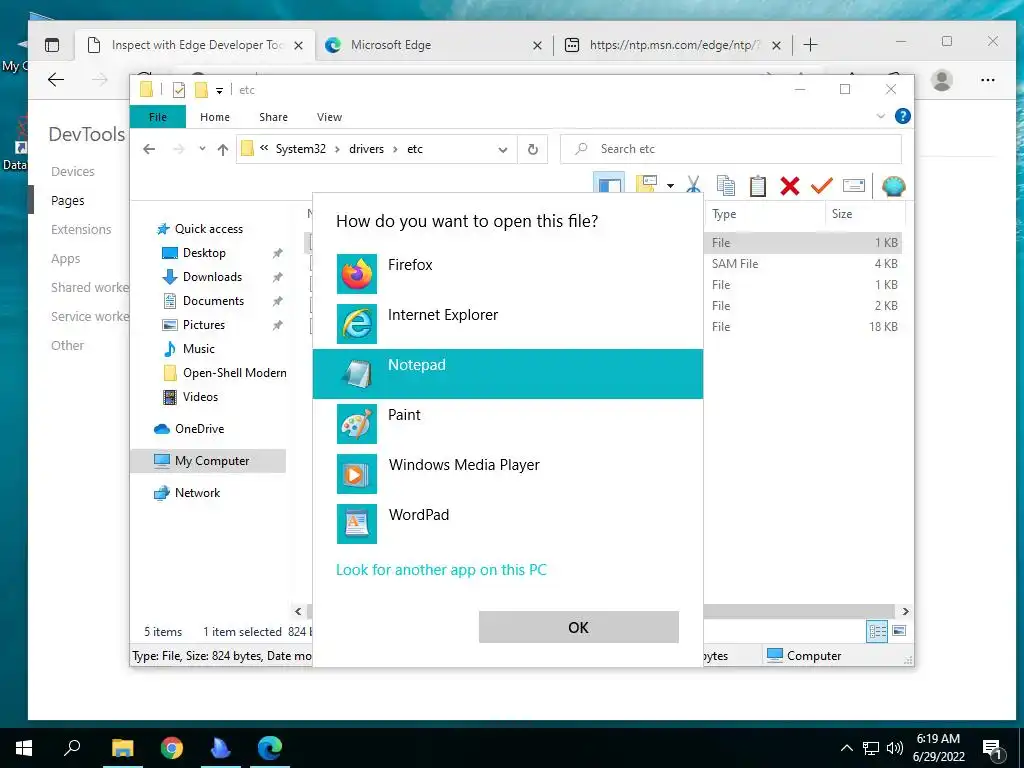Open Open-Shell Modern folder in sidebar
1024x768 pixels.
point(234,373)
